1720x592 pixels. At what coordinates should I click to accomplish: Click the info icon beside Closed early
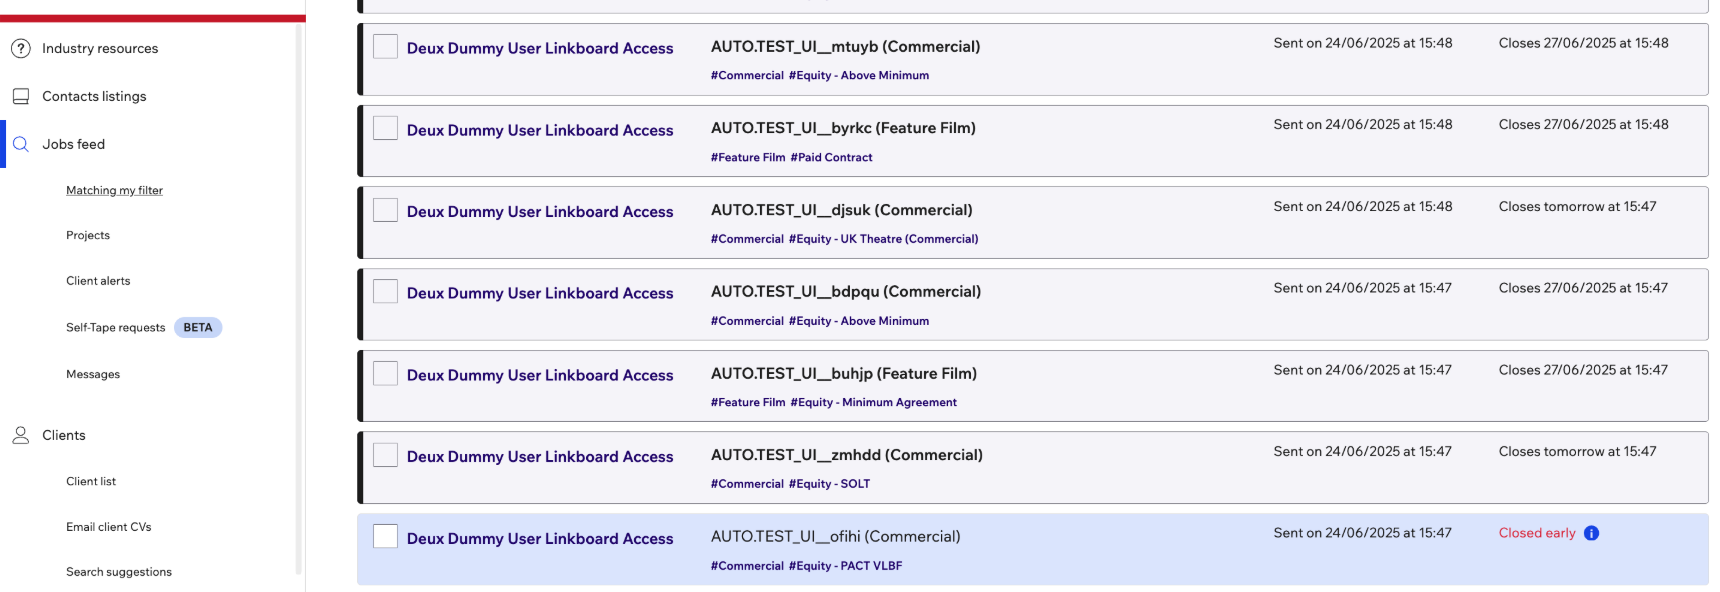pos(1591,533)
